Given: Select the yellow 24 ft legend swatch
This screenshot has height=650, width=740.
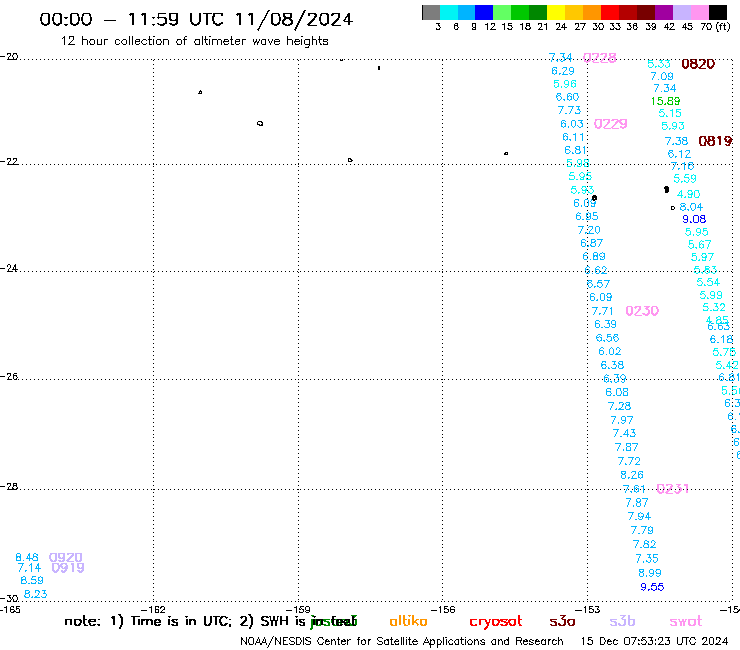Looking at the screenshot, I should tap(556, 12).
